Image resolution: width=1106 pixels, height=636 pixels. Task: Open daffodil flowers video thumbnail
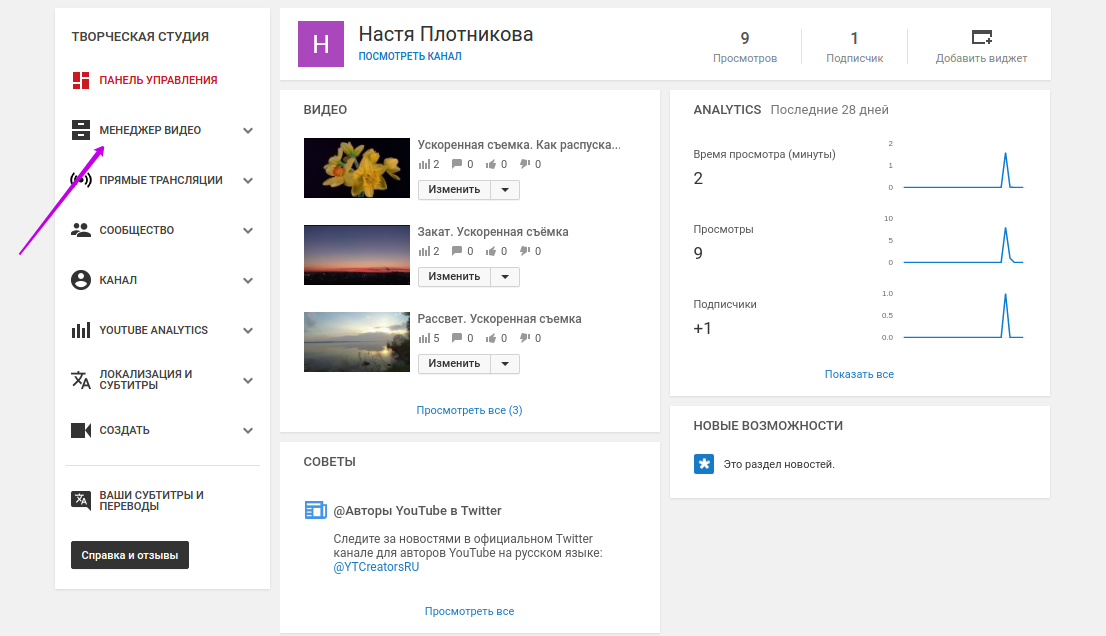[357, 168]
